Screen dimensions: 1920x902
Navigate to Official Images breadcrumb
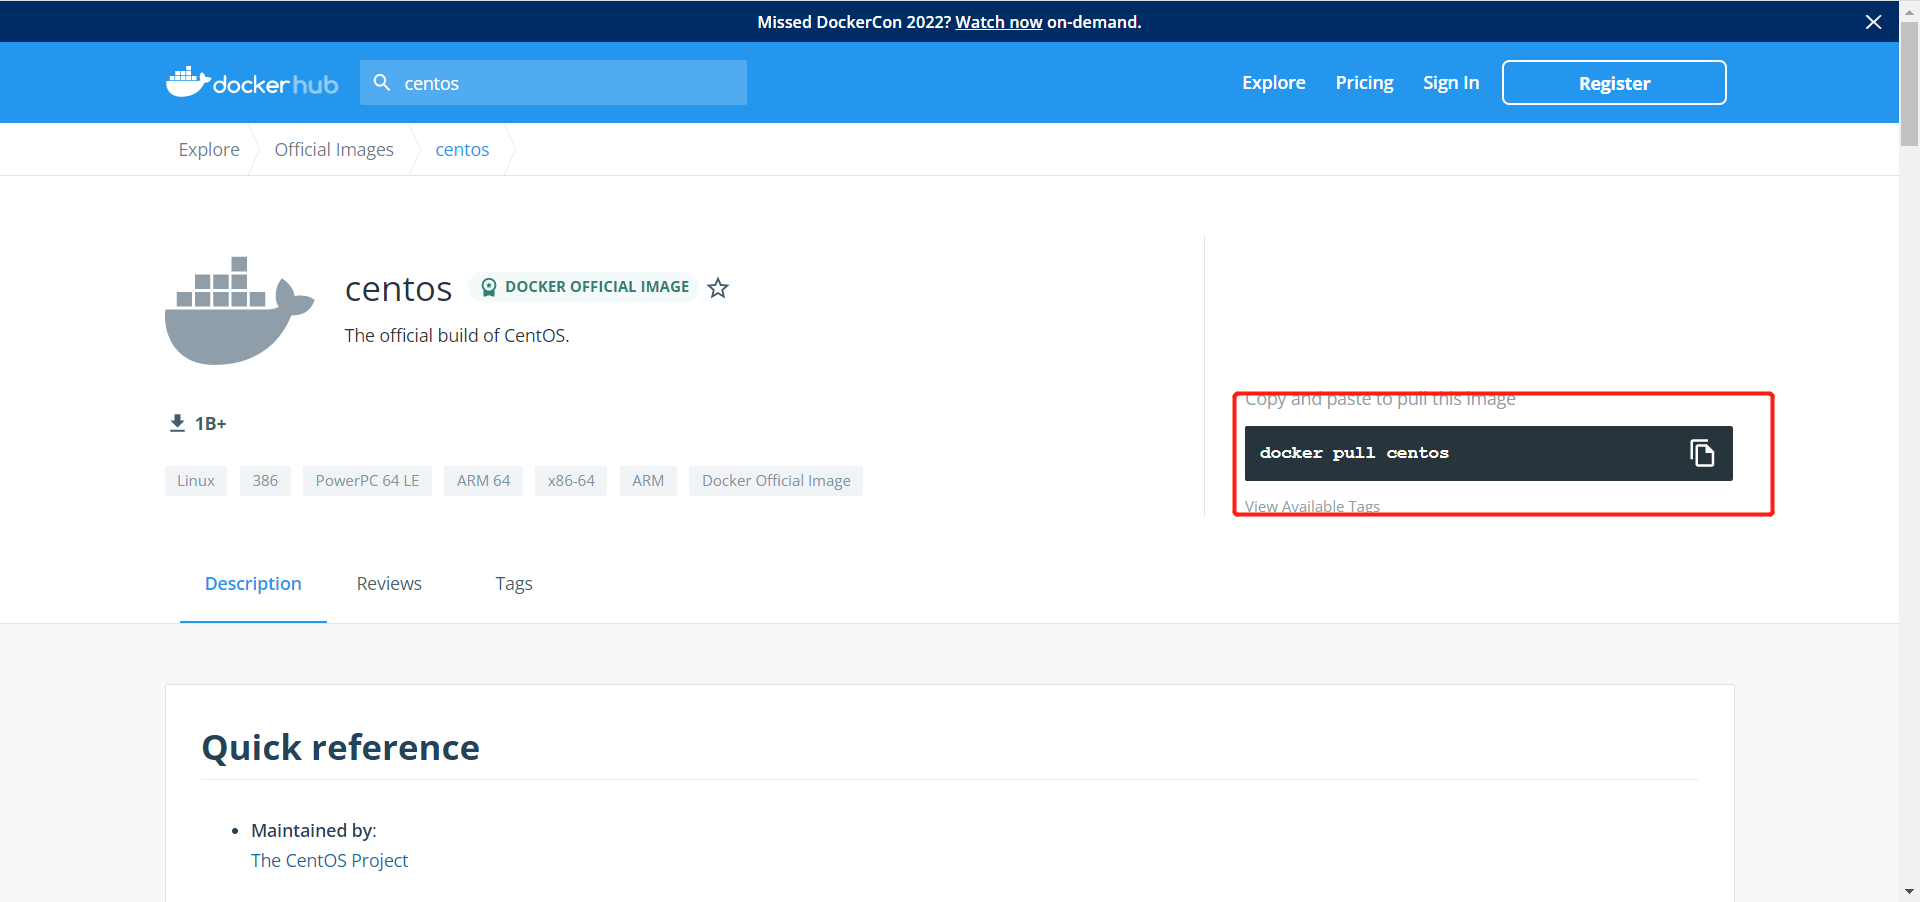click(x=334, y=150)
